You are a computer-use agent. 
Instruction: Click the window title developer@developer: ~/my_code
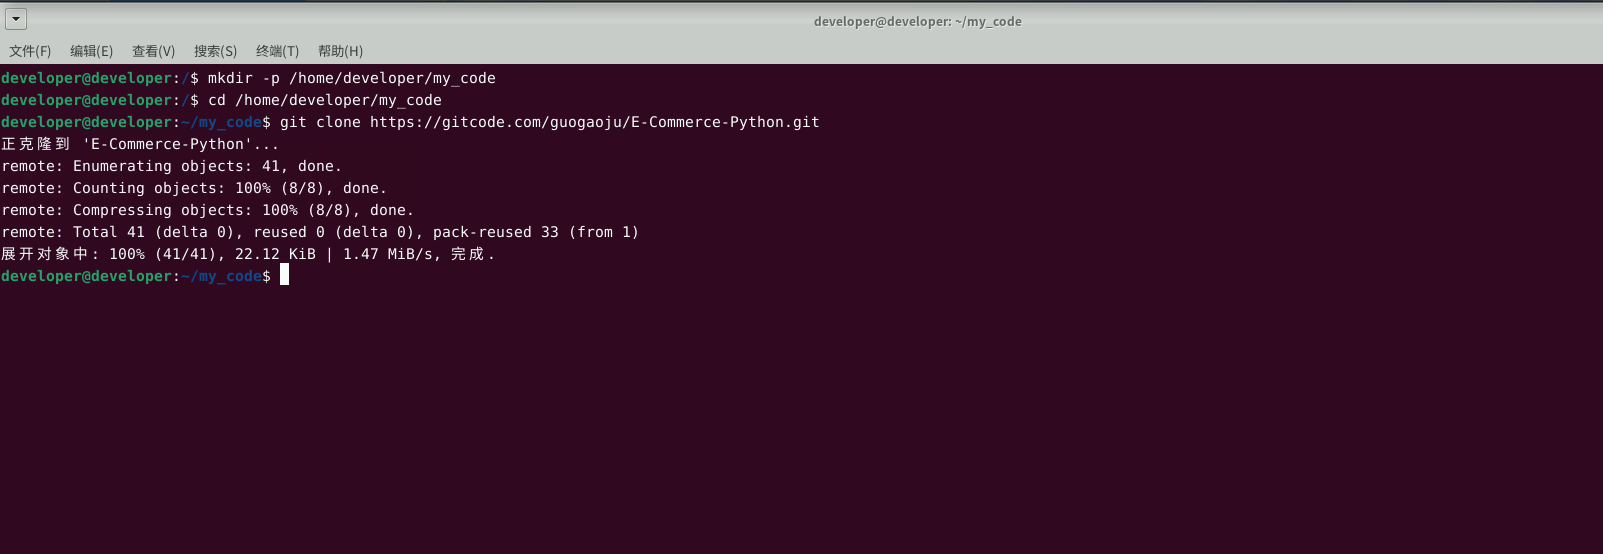pos(917,21)
